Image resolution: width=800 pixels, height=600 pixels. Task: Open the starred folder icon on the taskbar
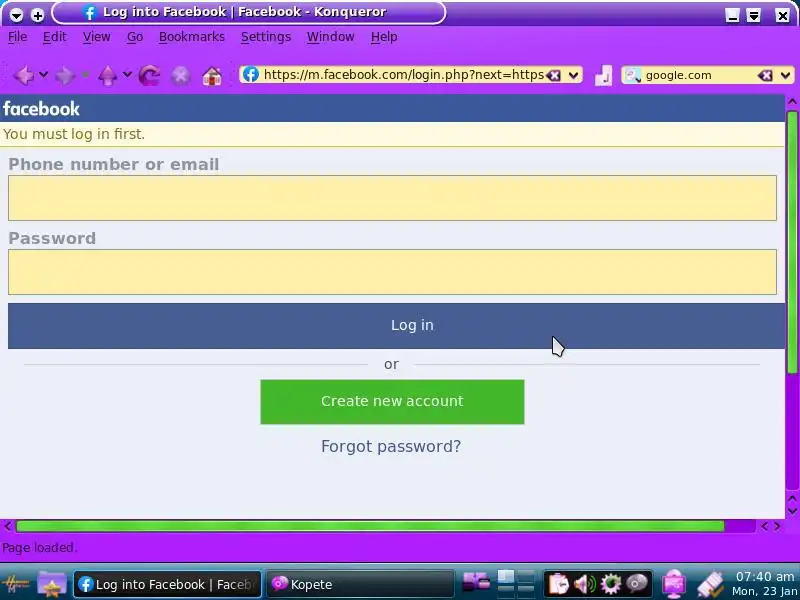click(52, 584)
